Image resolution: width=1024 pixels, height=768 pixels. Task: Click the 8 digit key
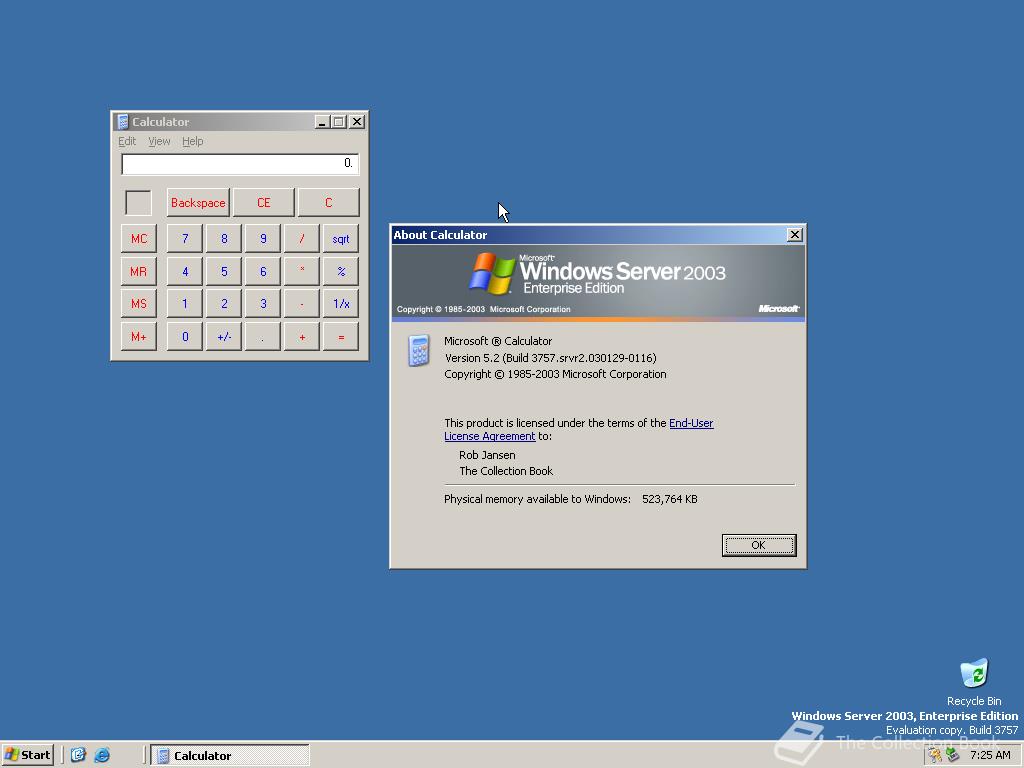(x=224, y=238)
